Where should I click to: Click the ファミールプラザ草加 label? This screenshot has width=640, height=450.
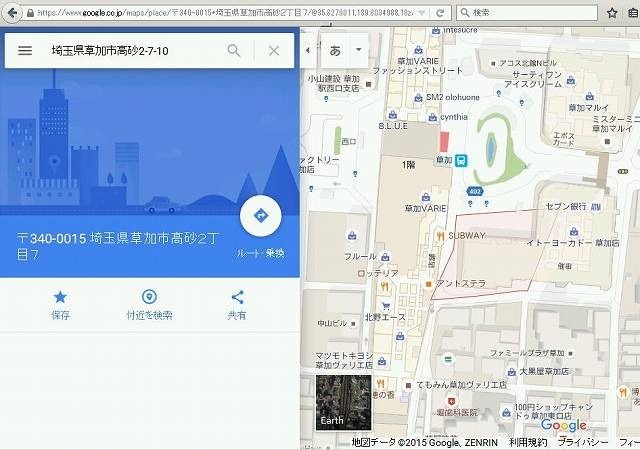click(527, 353)
